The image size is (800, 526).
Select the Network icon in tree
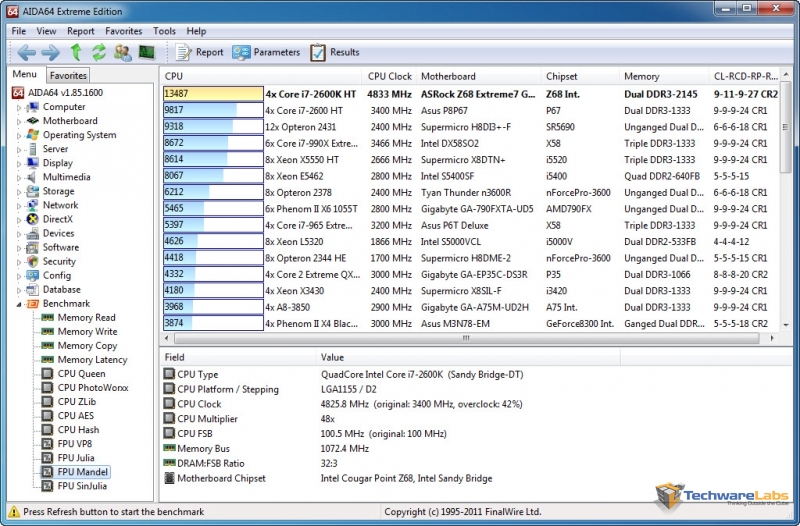click(x=33, y=205)
